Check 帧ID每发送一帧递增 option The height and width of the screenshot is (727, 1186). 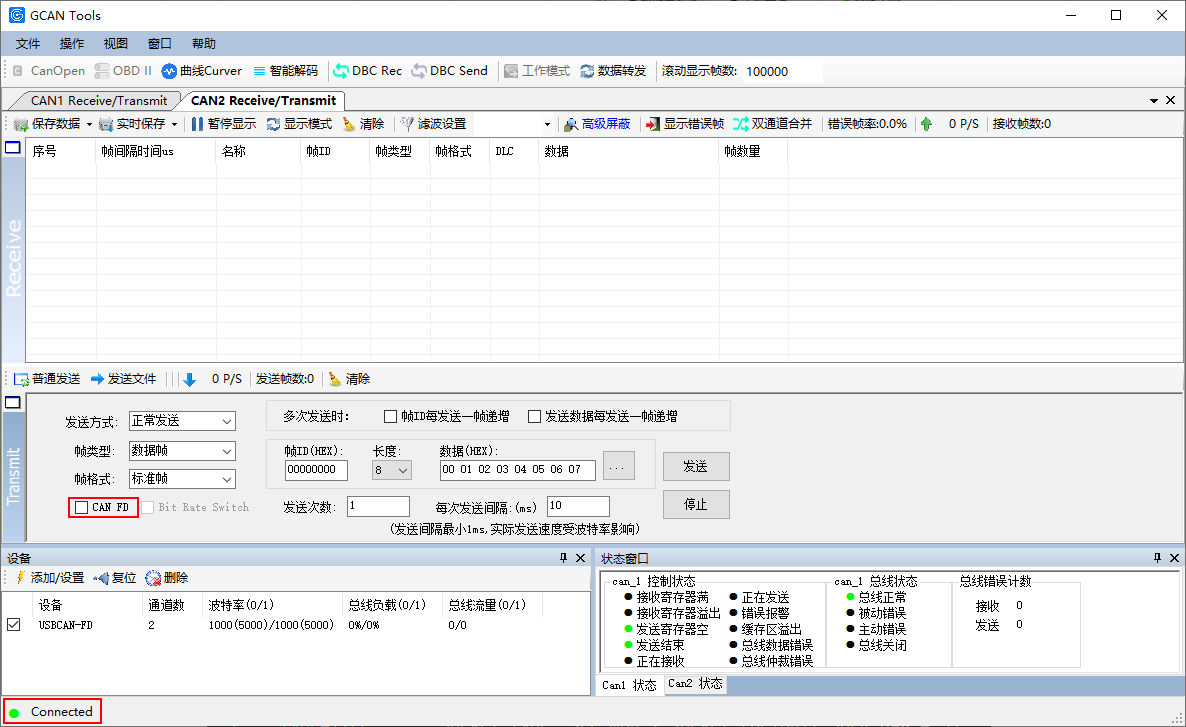(390, 416)
